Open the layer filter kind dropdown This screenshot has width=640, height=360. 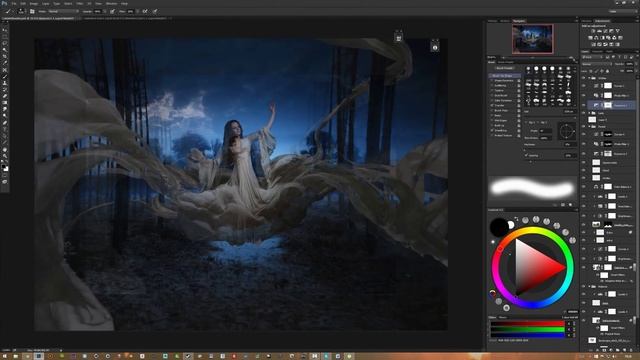(592, 57)
